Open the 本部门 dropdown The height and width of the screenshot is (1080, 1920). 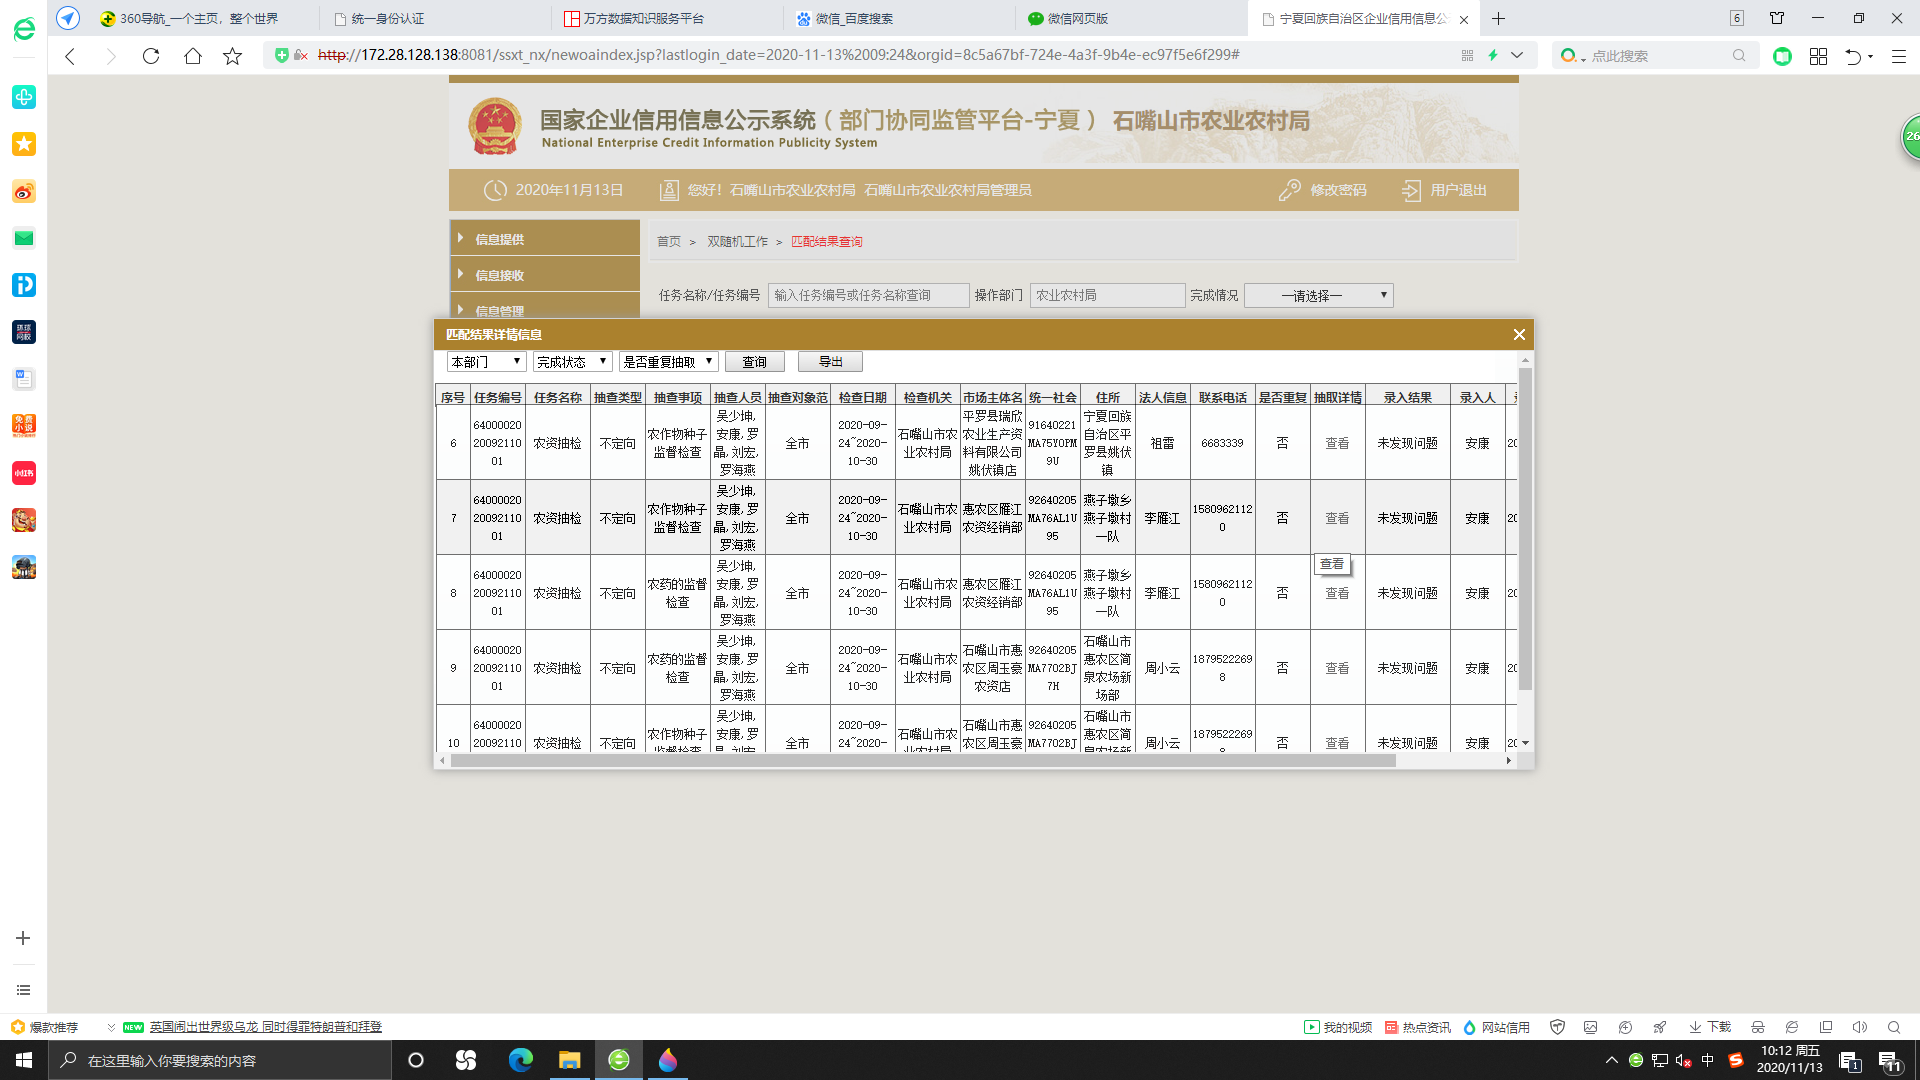(x=486, y=362)
